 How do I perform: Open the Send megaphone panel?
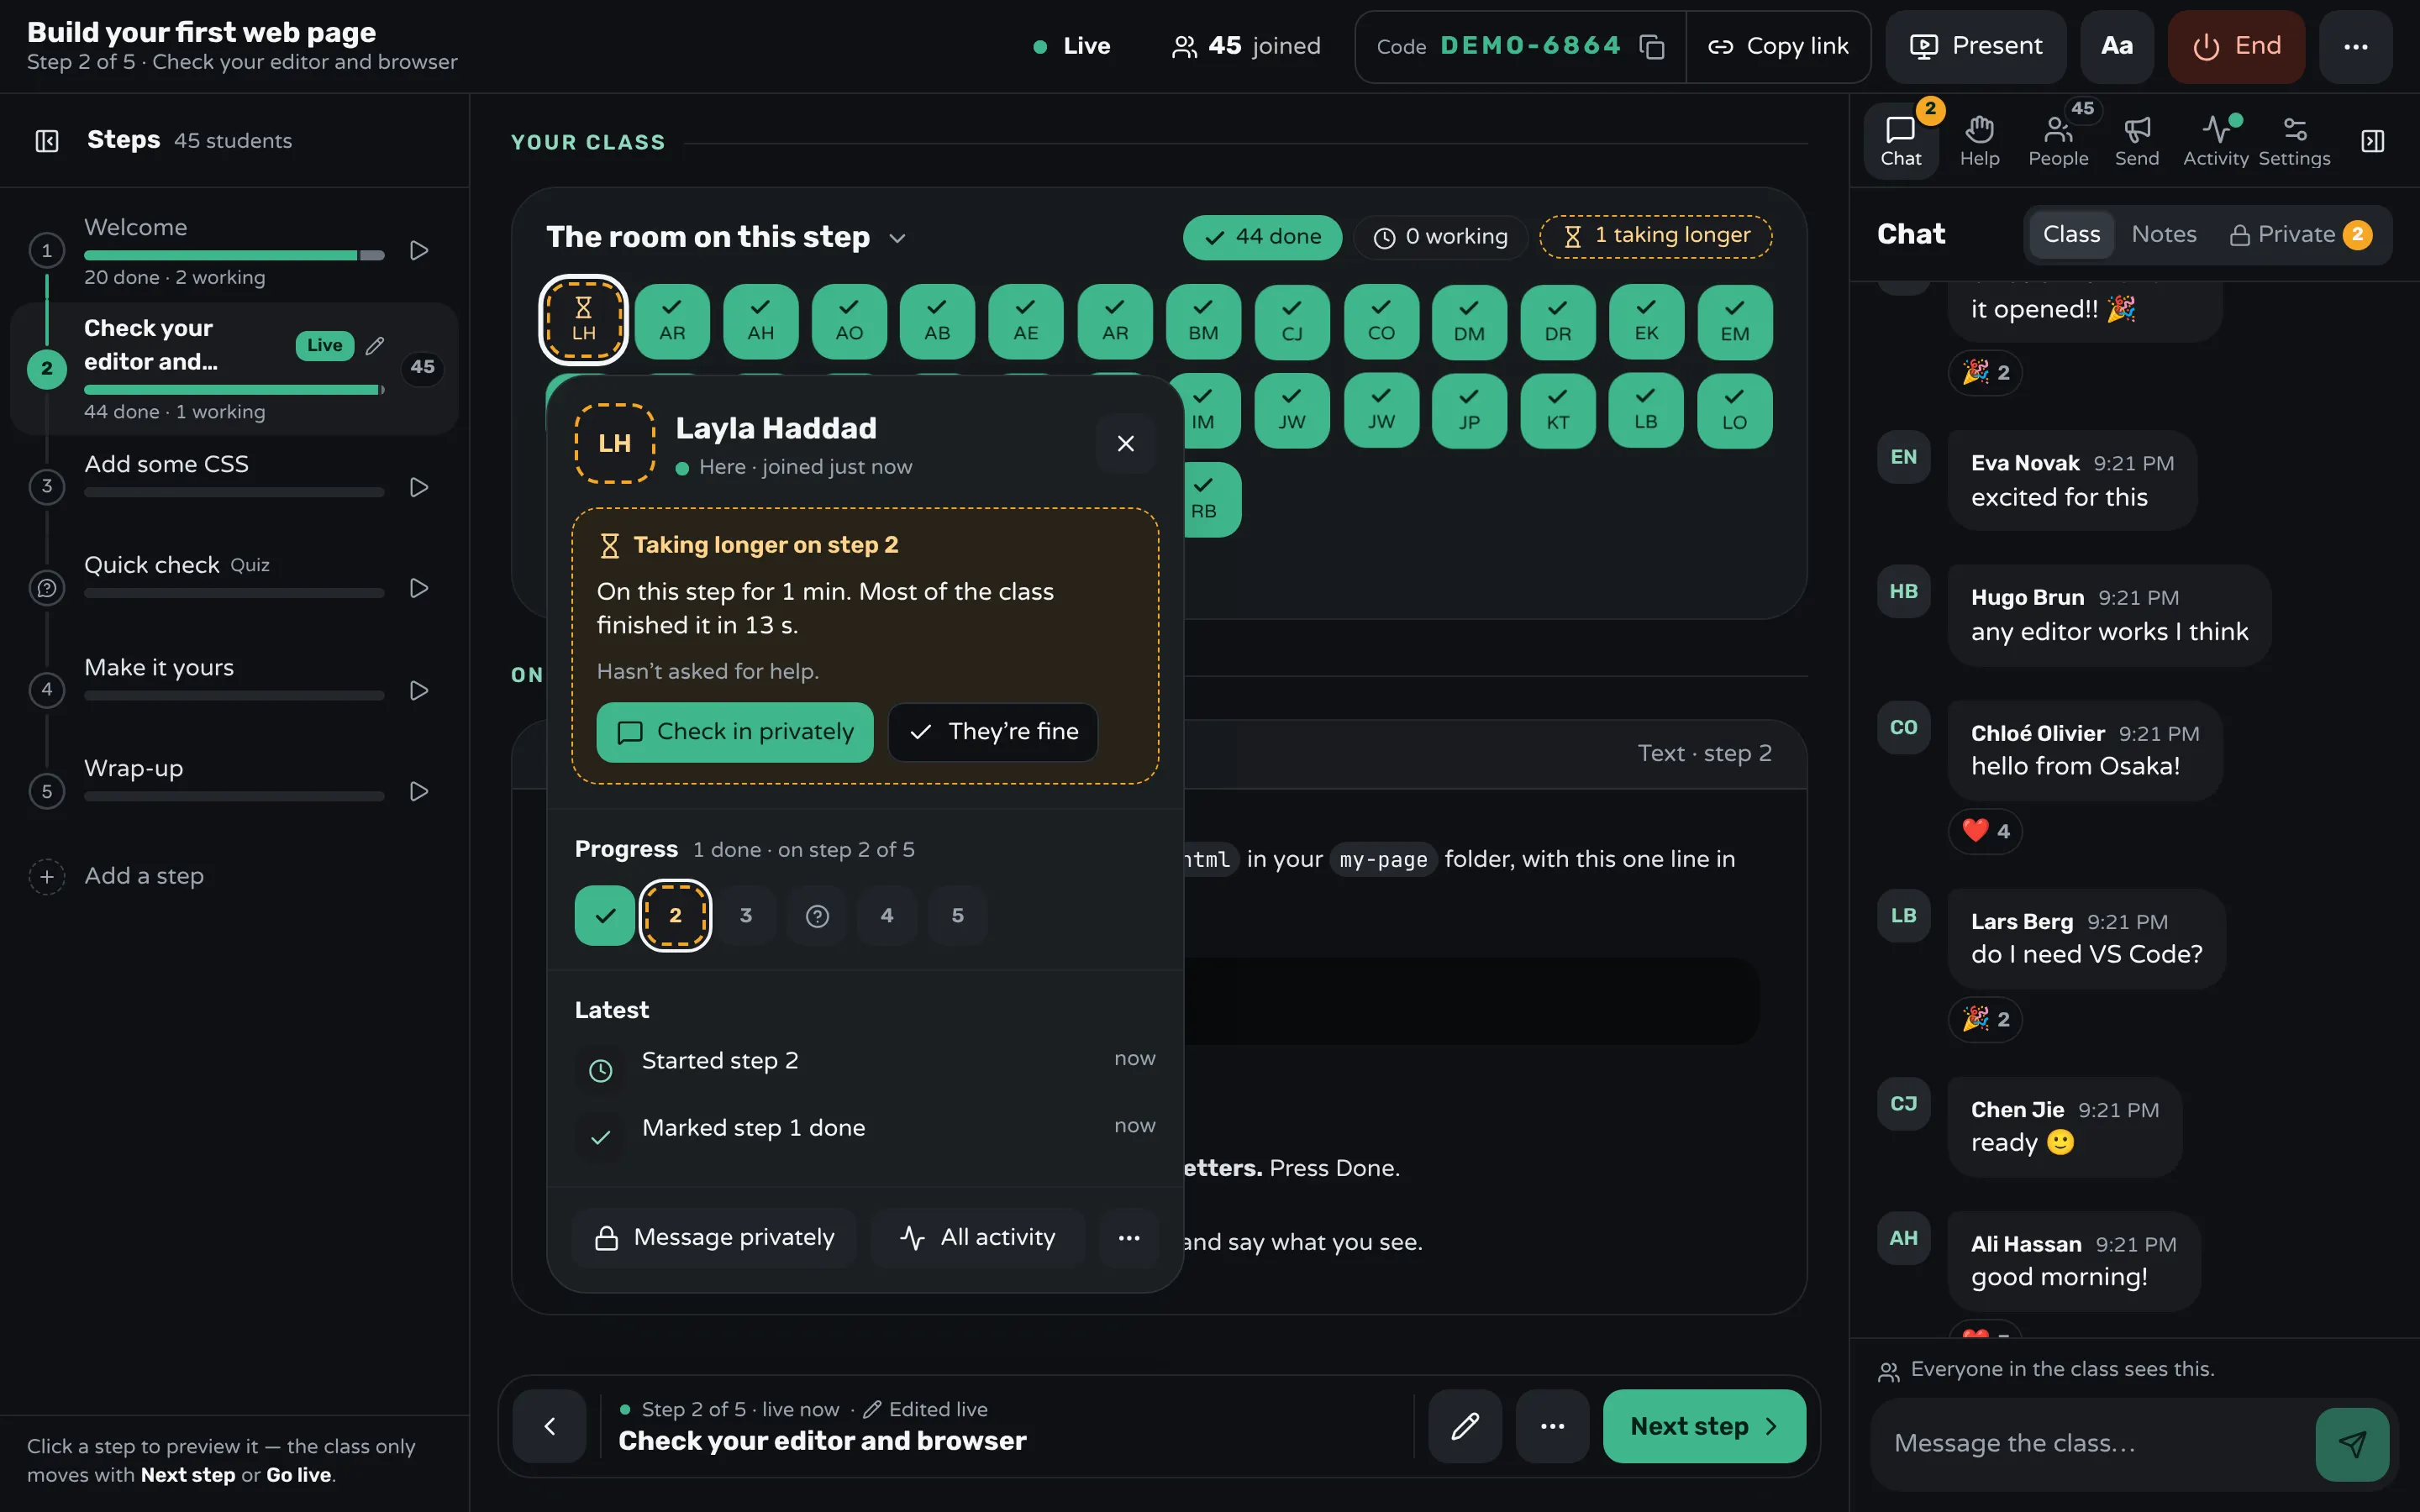tap(2136, 141)
